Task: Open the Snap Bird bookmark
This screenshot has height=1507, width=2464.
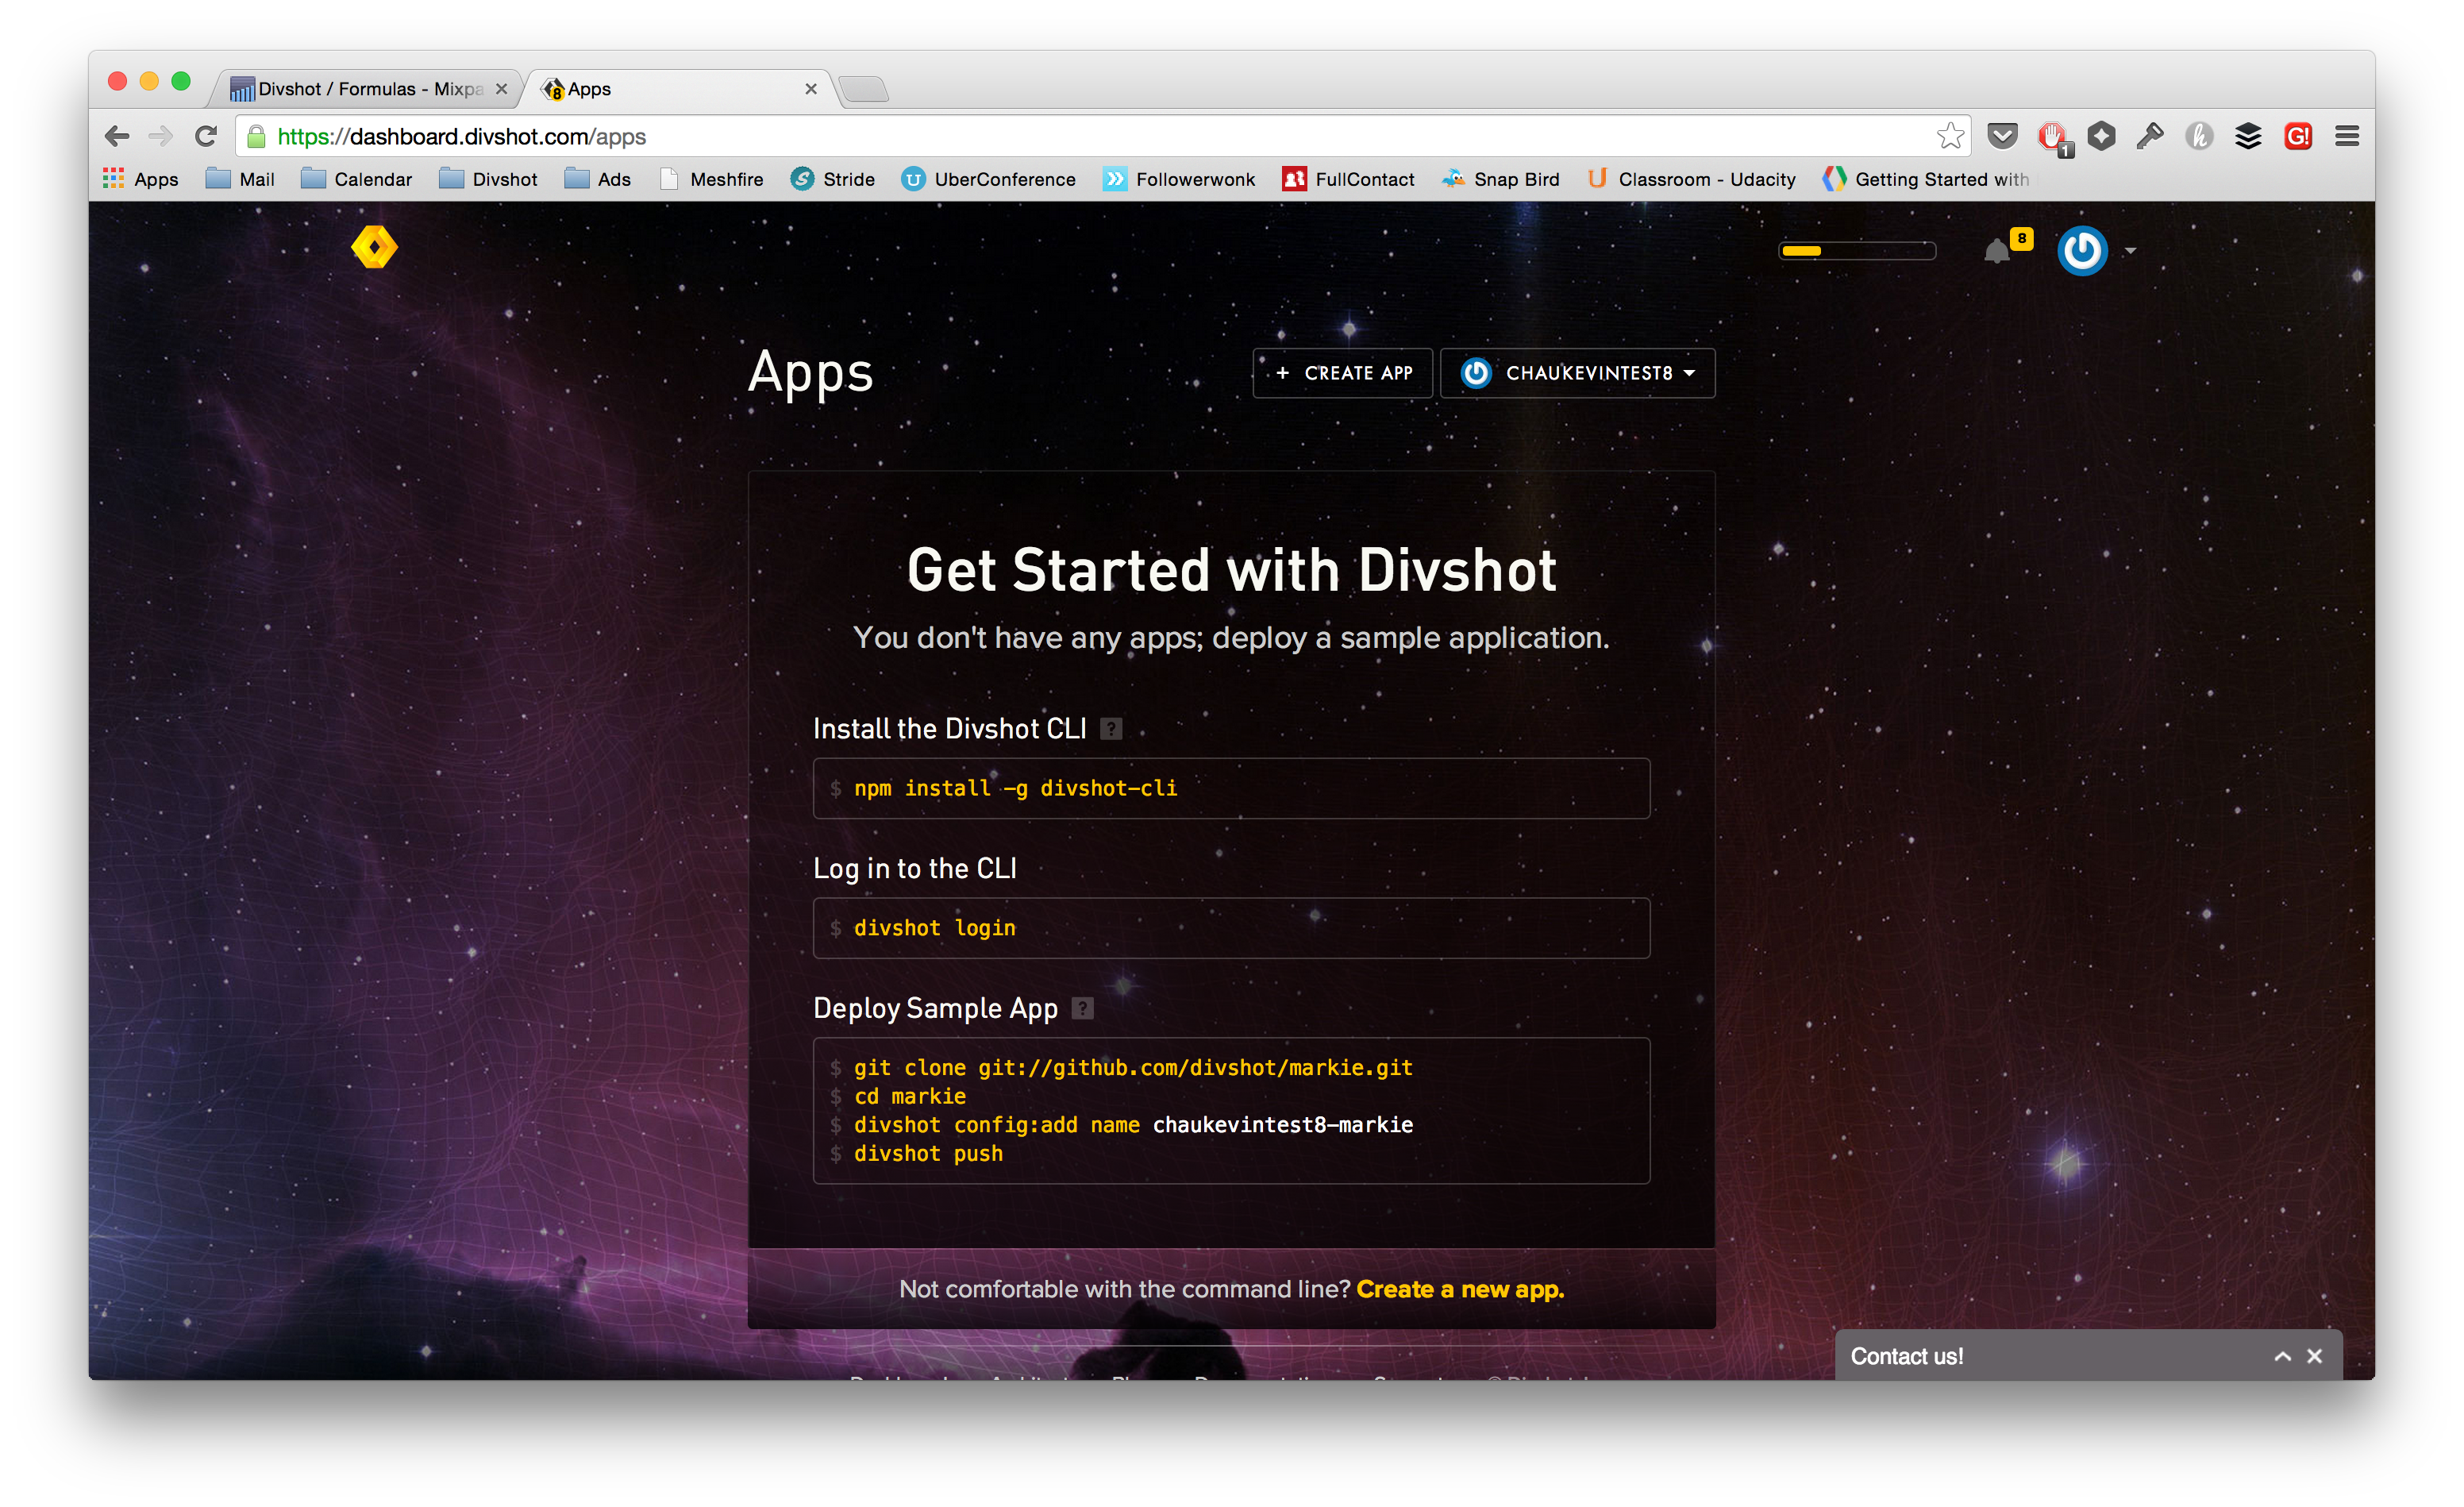Action: coord(1501,179)
